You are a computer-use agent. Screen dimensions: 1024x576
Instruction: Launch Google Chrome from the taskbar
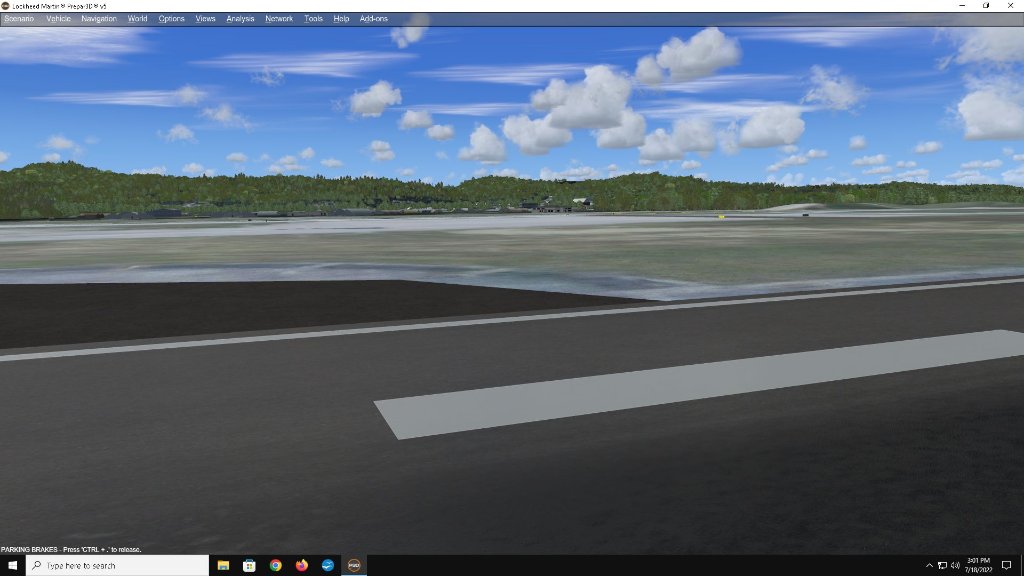275,565
